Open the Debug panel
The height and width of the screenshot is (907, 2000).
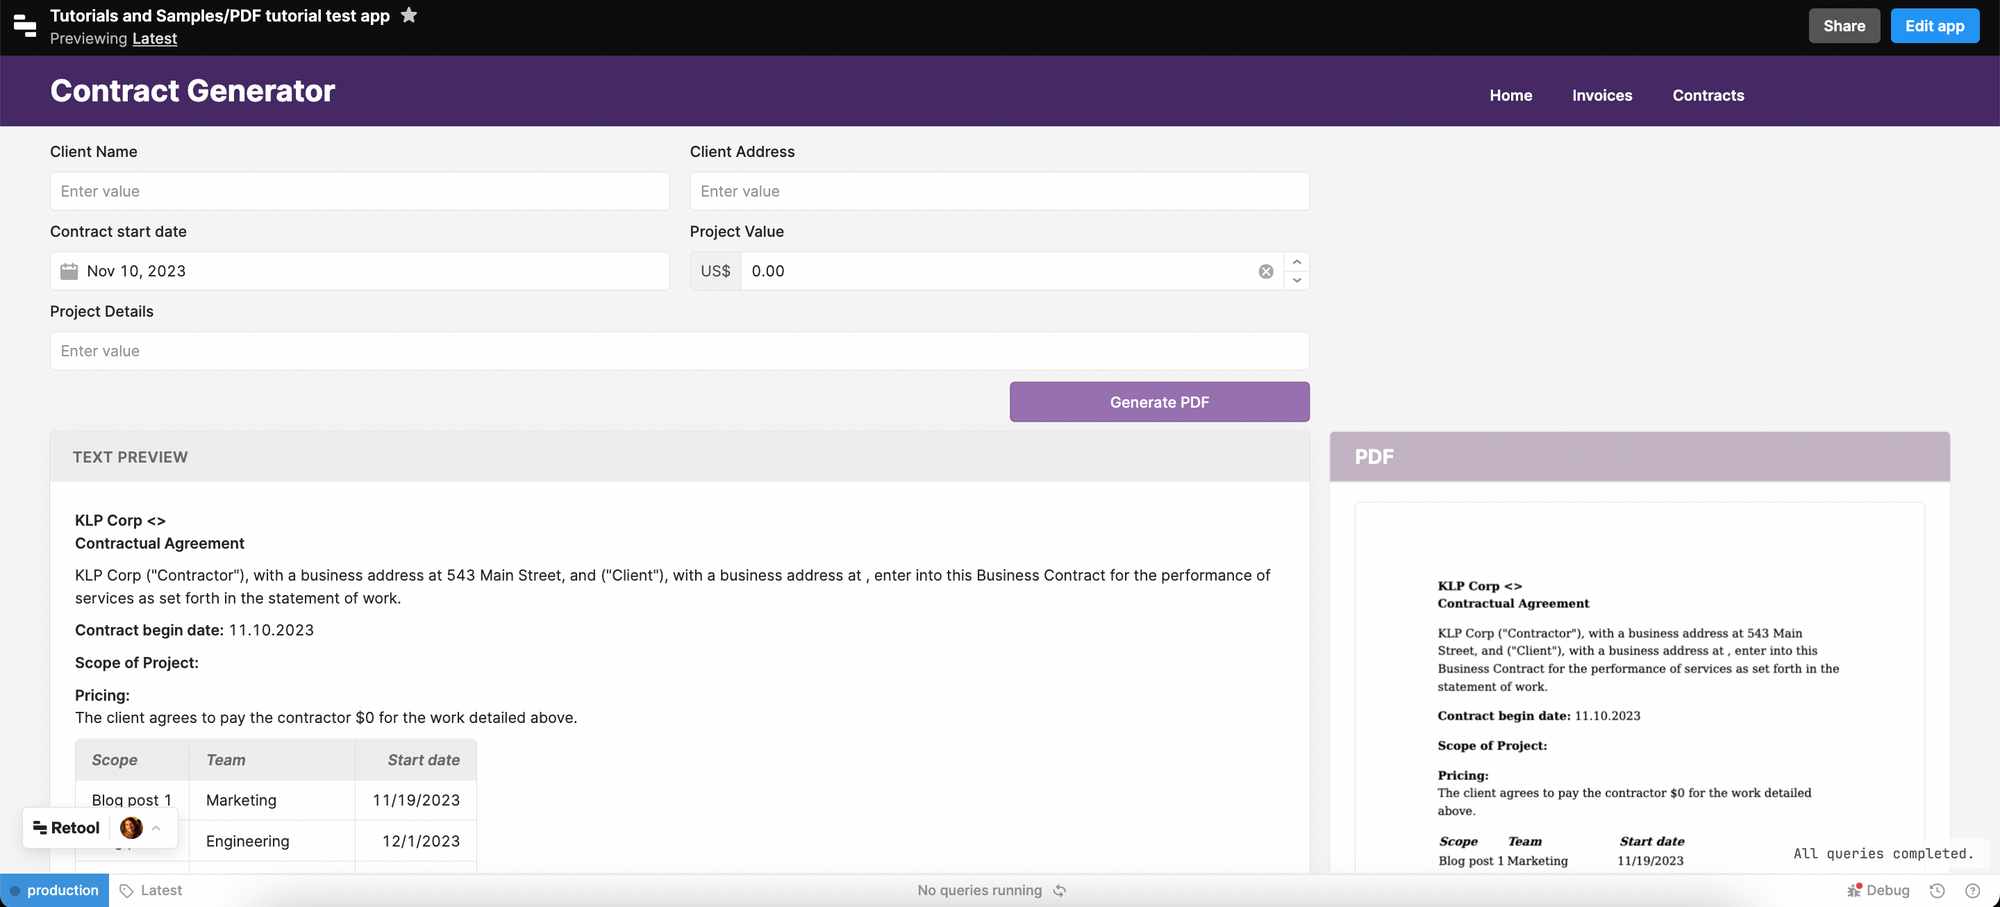1878,890
